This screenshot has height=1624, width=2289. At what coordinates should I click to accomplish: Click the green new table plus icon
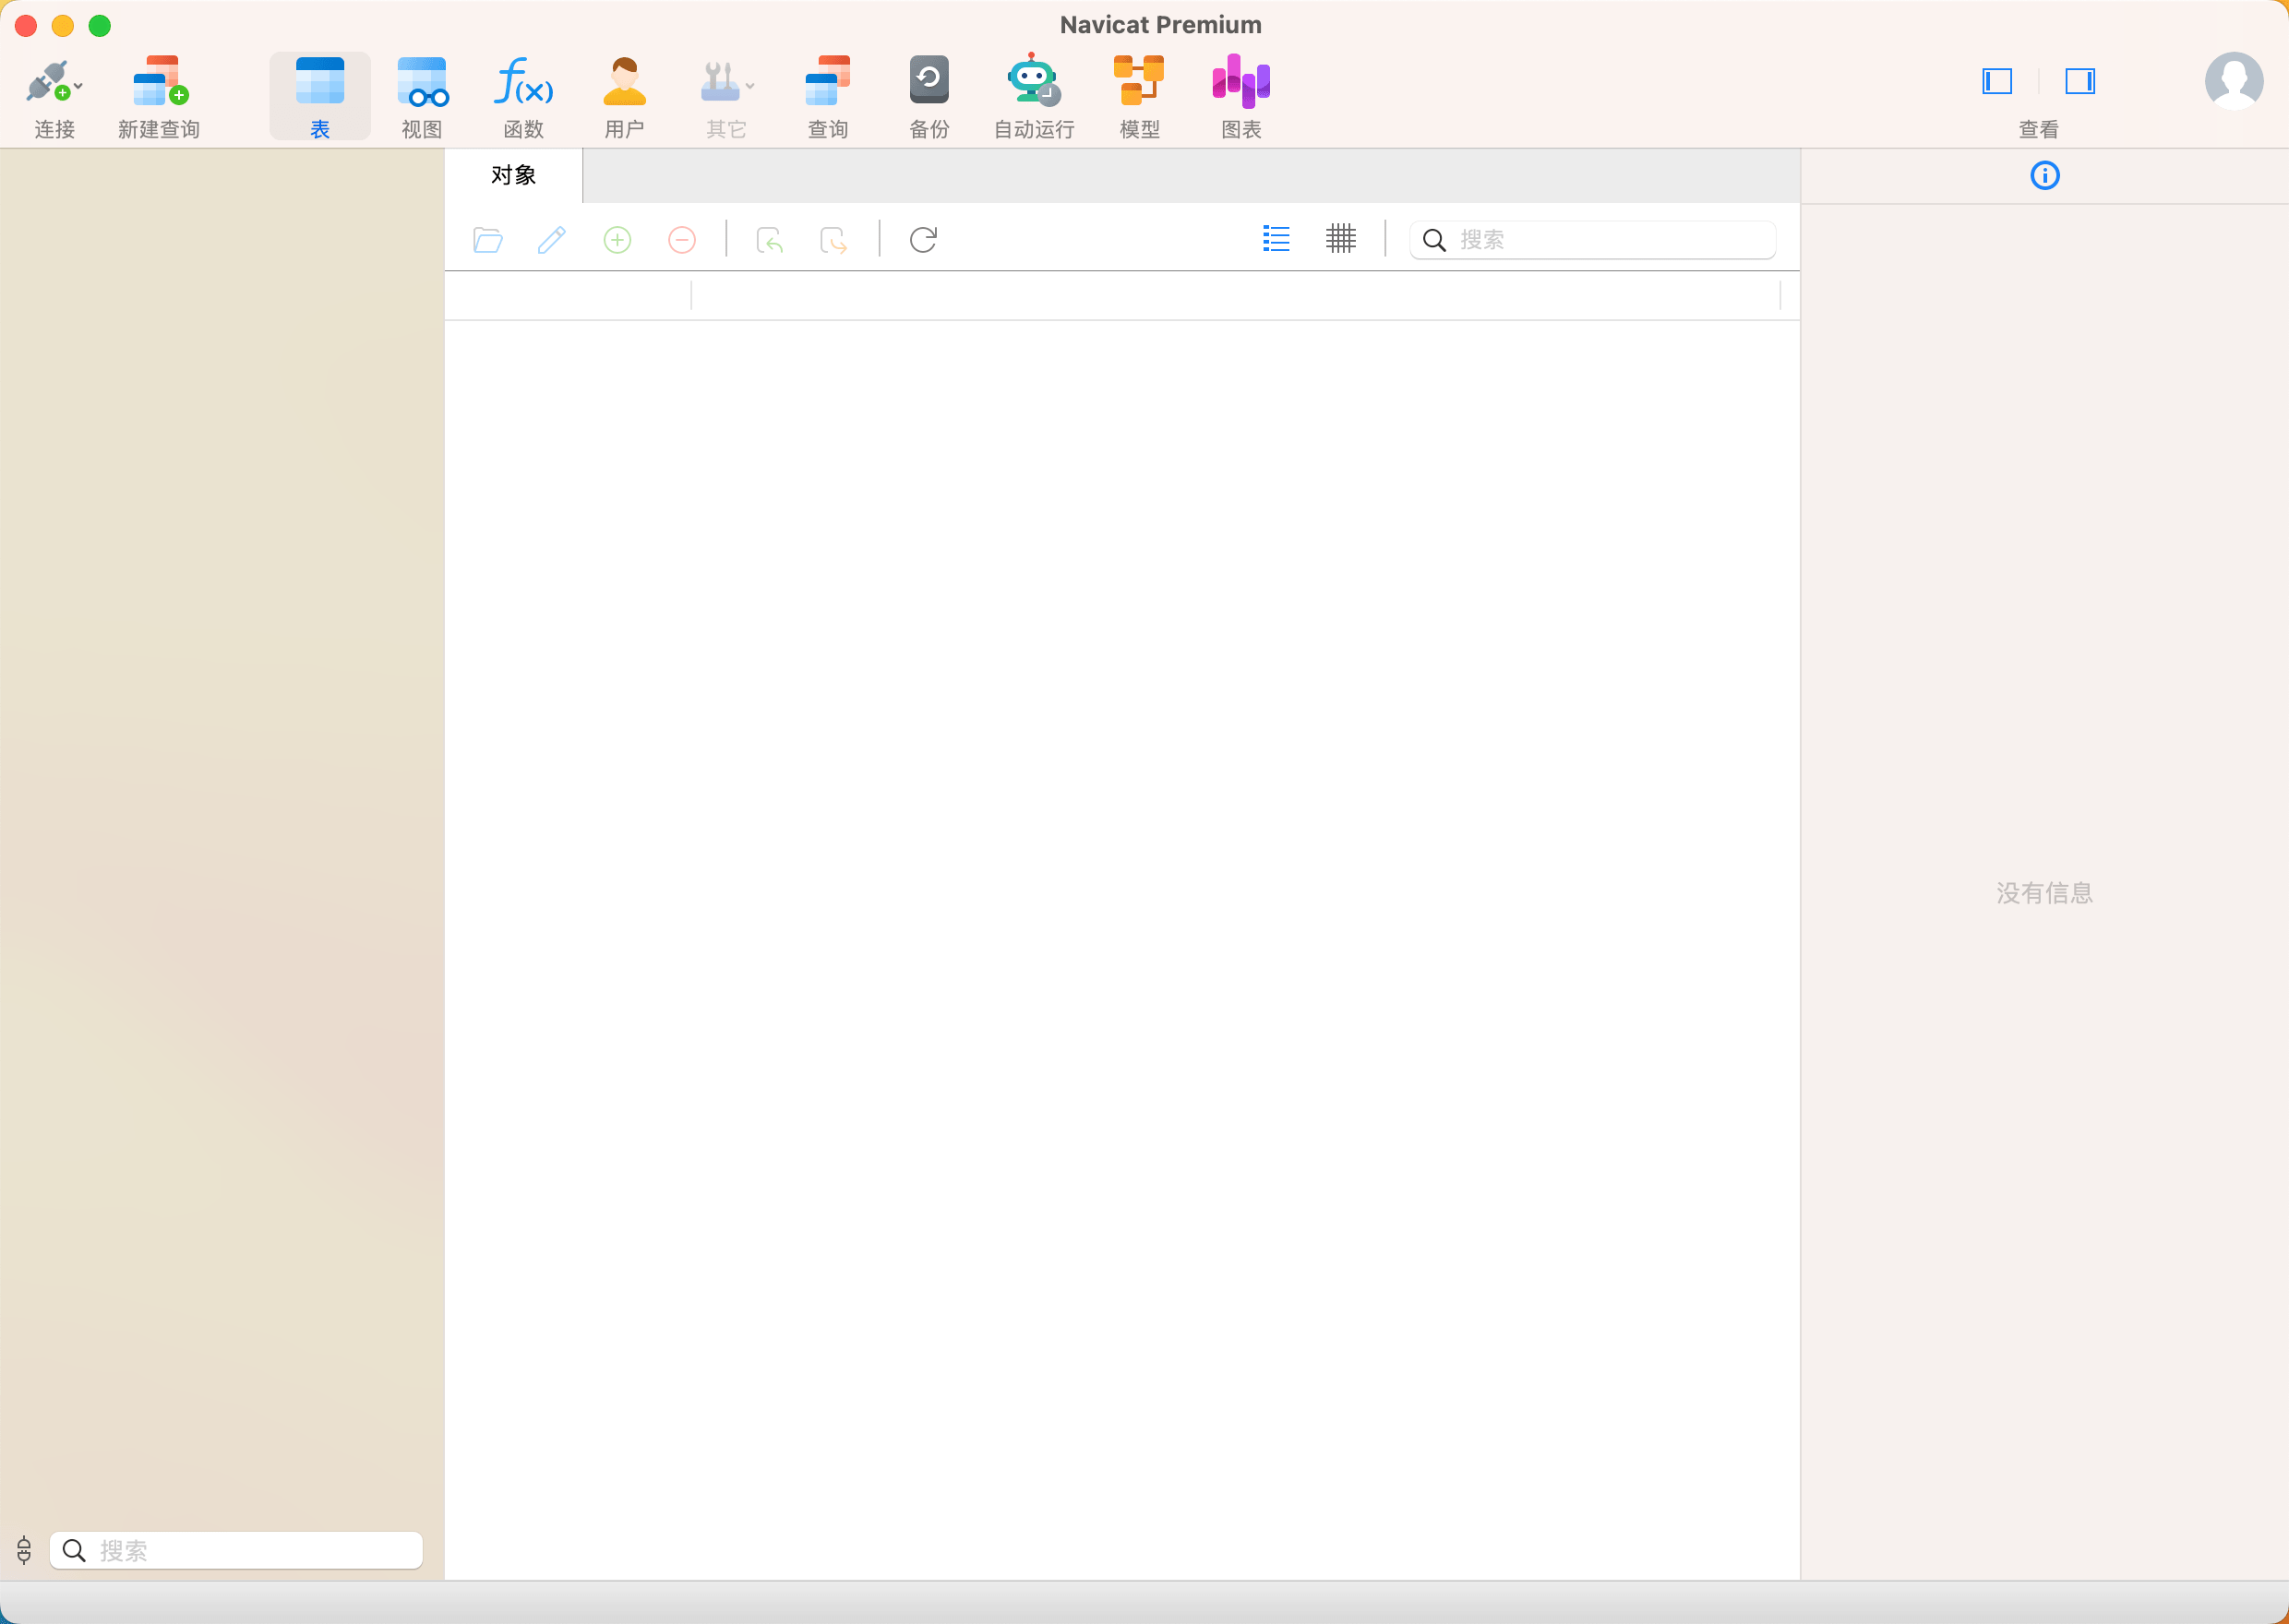[x=617, y=240]
